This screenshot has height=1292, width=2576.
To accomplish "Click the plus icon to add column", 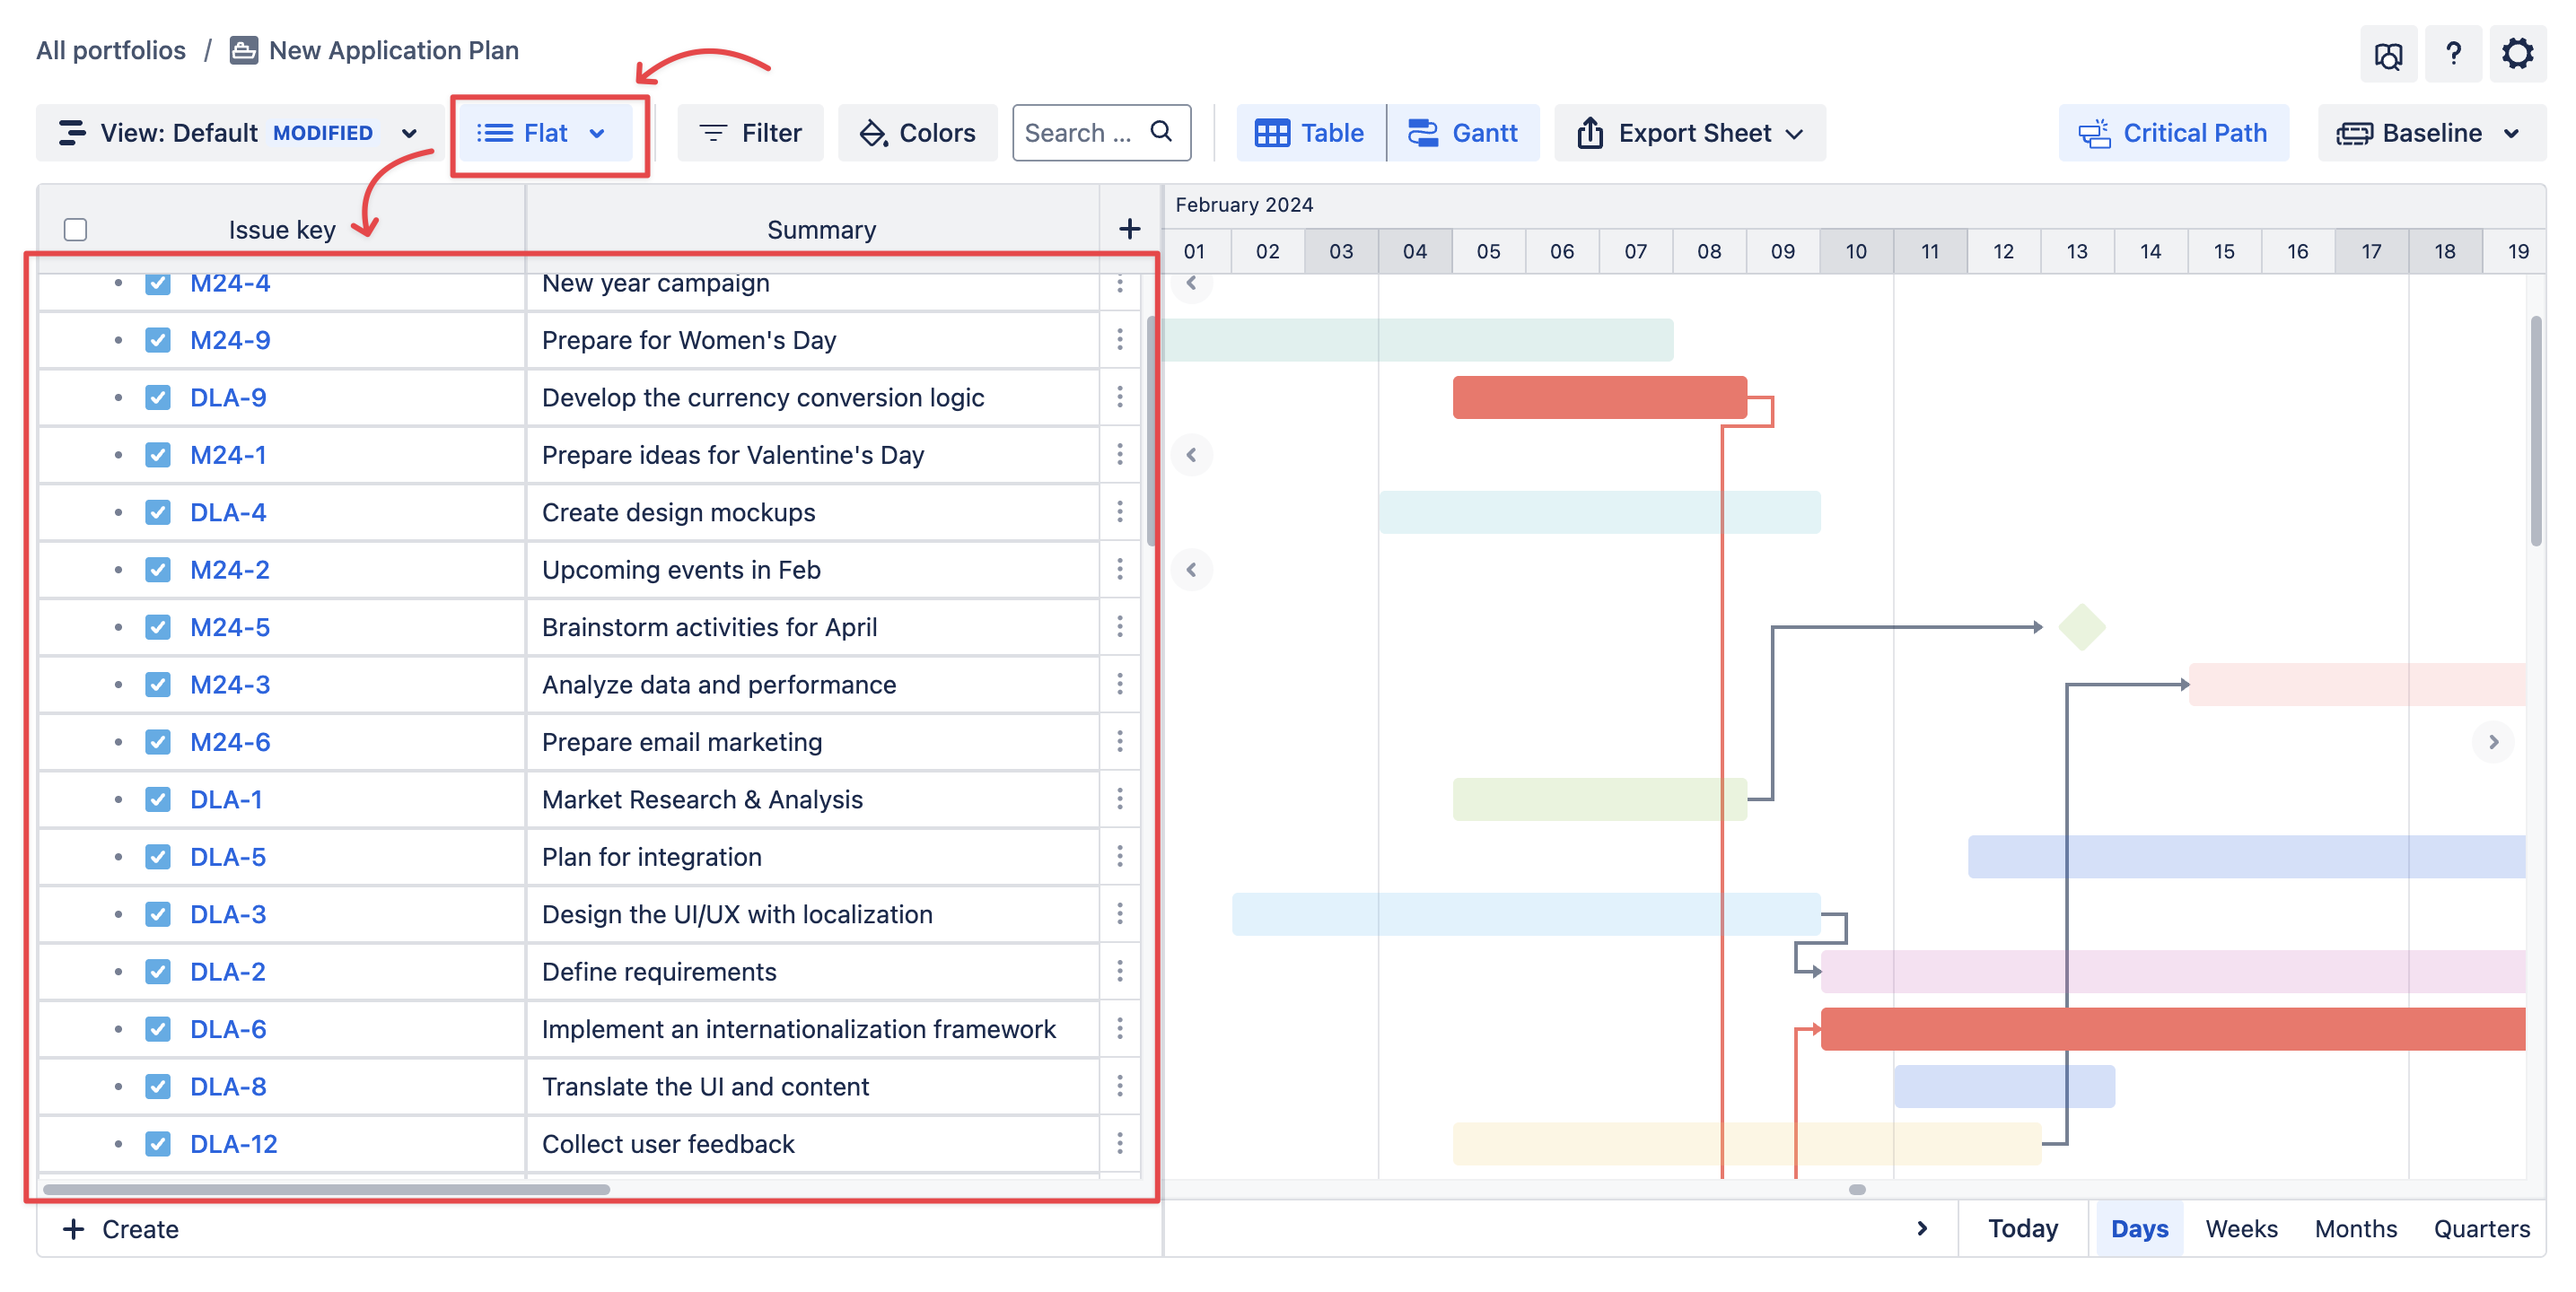I will (1129, 229).
